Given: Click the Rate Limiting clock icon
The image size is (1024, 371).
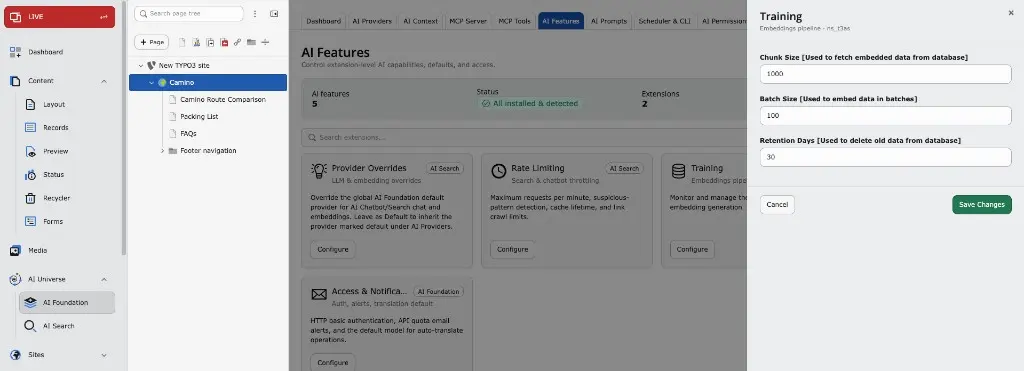Looking at the screenshot, I should [499, 171].
